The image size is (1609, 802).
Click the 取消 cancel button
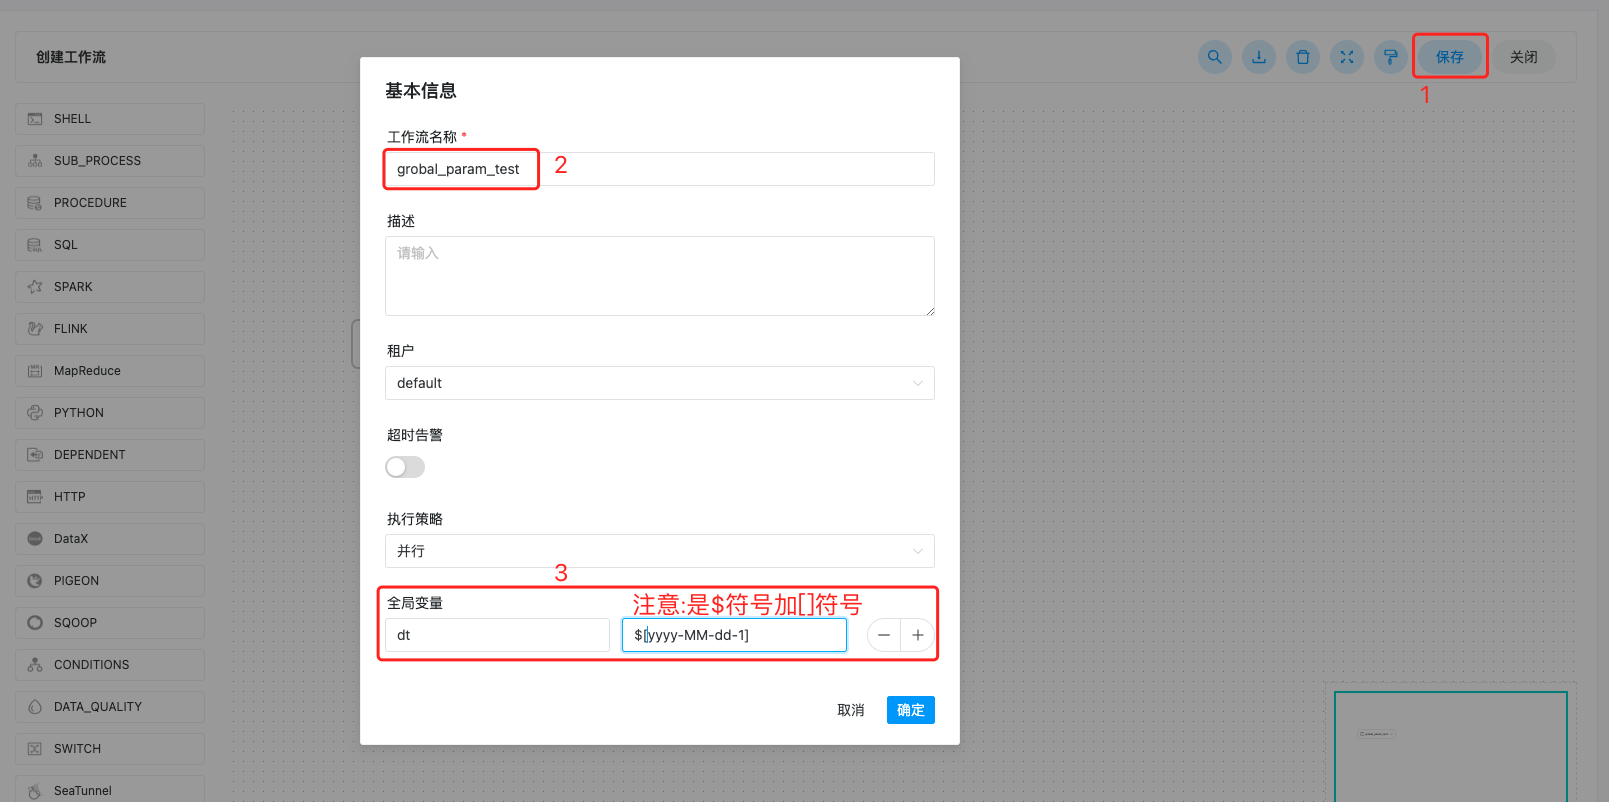(x=851, y=710)
